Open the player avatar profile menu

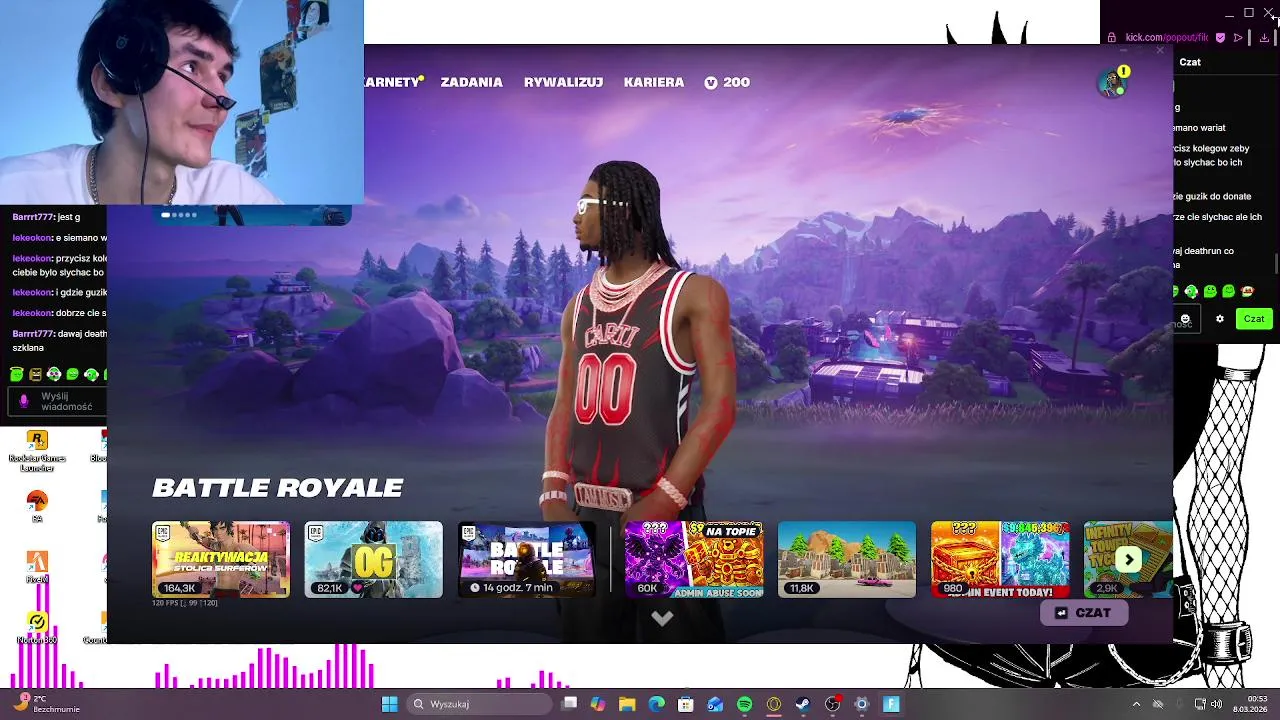tap(1111, 83)
